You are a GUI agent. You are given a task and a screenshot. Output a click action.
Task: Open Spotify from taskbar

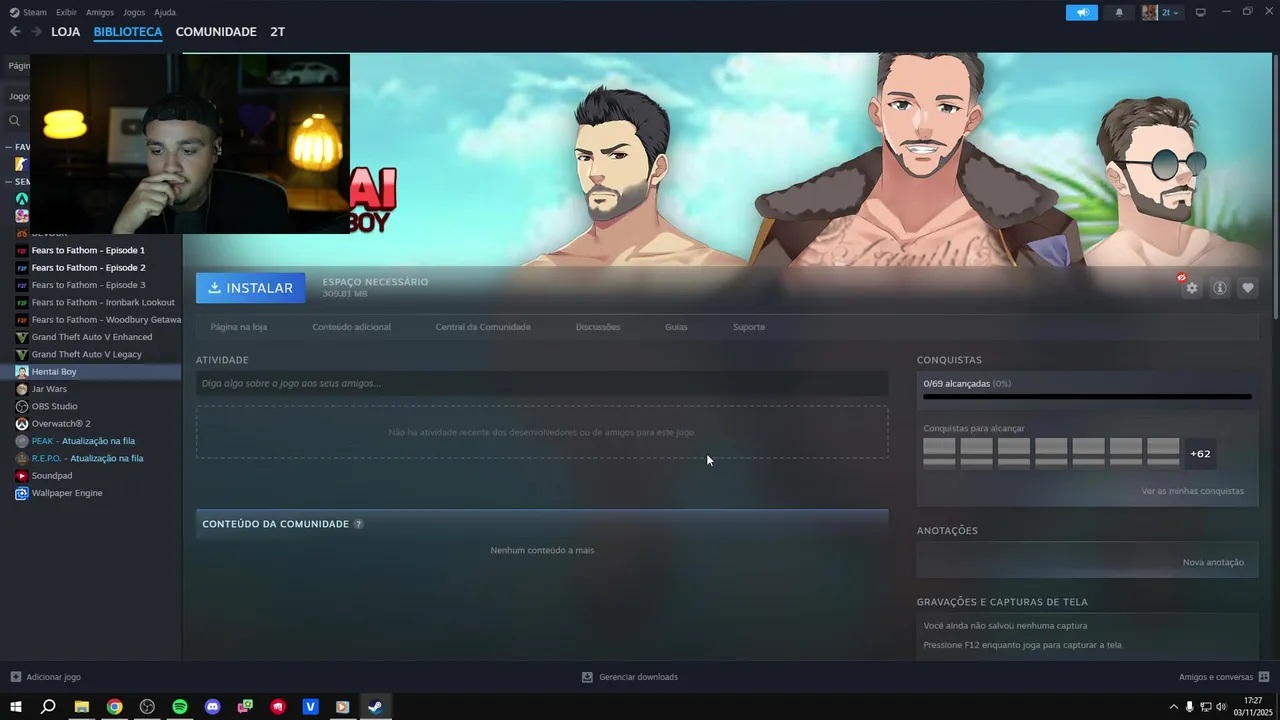pos(180,707)
